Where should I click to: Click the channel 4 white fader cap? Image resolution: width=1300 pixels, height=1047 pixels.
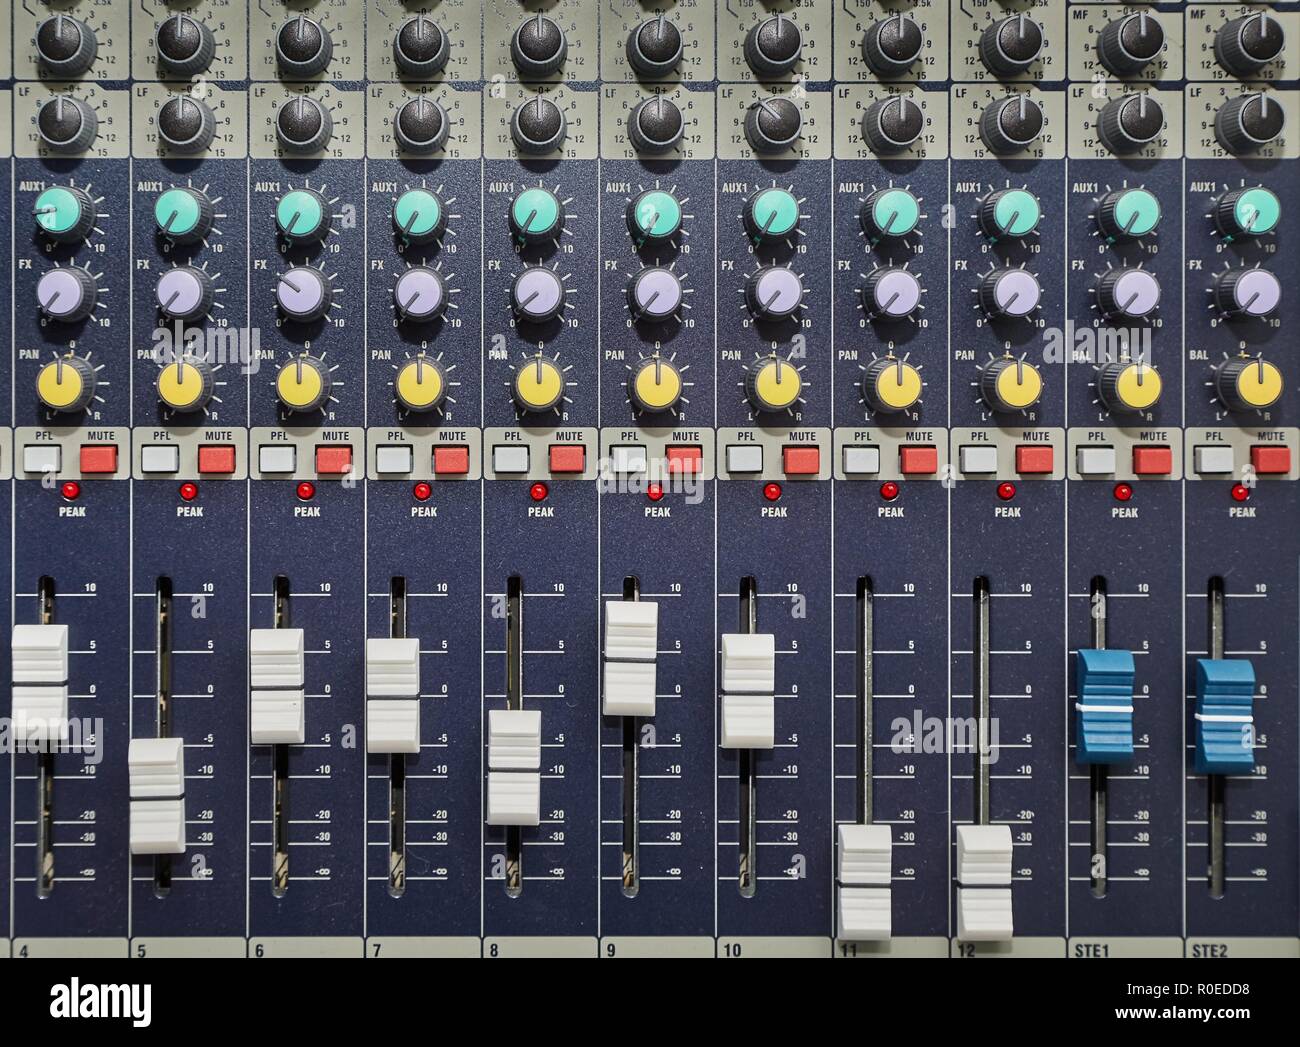click(40, 683)
